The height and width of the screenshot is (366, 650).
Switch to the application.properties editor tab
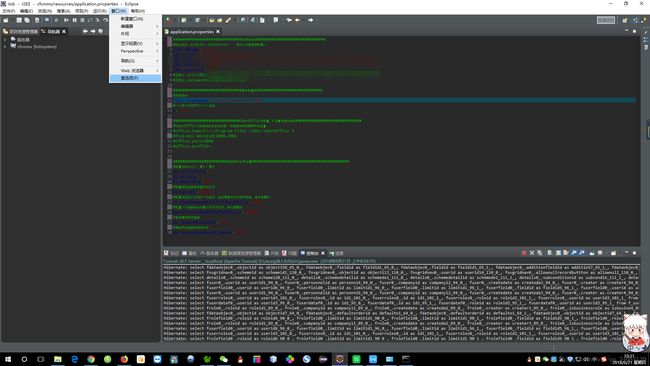pos(192,32)
